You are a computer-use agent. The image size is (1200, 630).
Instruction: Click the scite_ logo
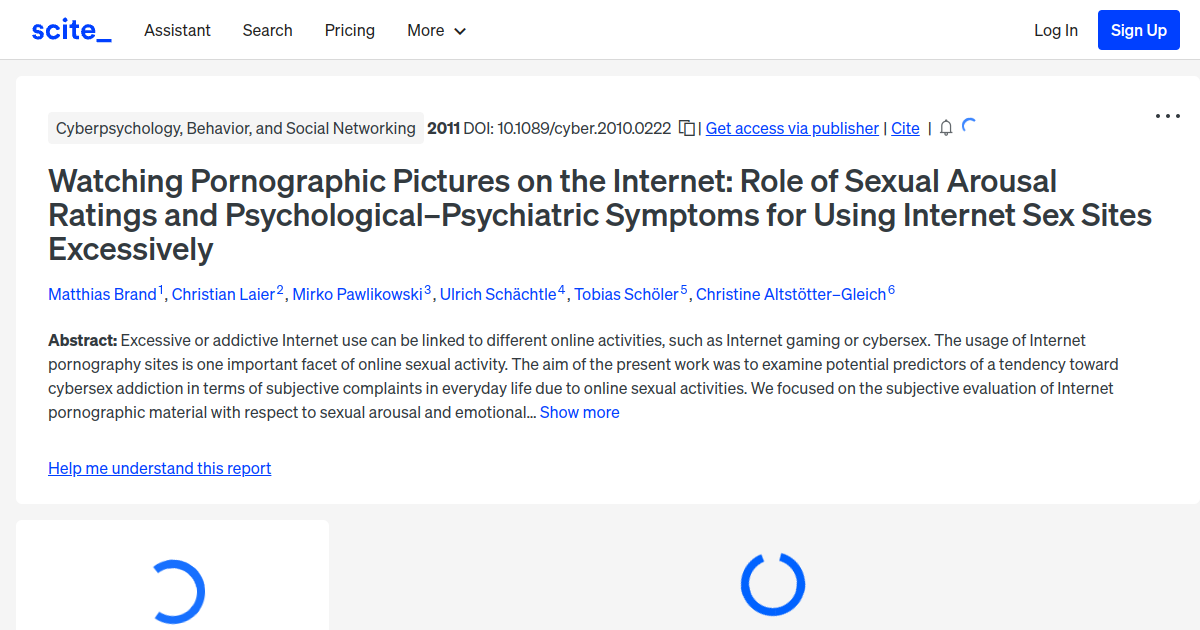click(x=70, y=29)
